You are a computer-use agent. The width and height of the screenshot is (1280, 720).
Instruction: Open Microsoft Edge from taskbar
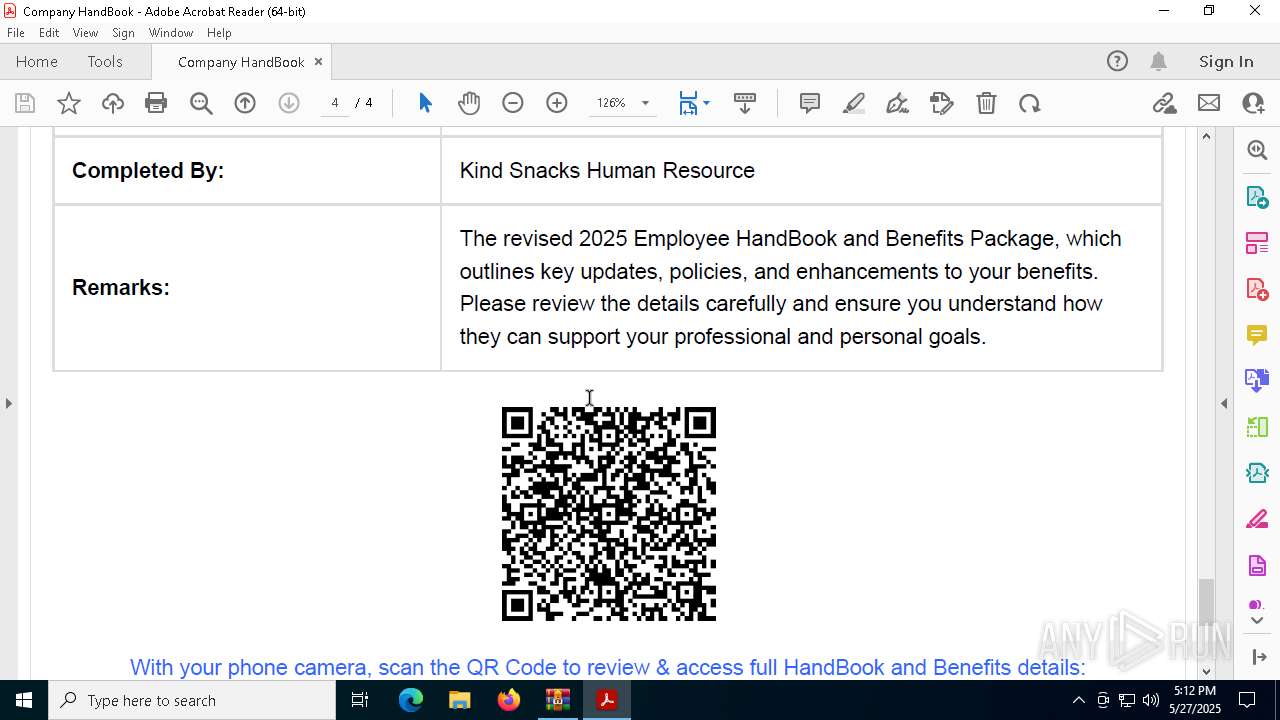pos(411,700)
